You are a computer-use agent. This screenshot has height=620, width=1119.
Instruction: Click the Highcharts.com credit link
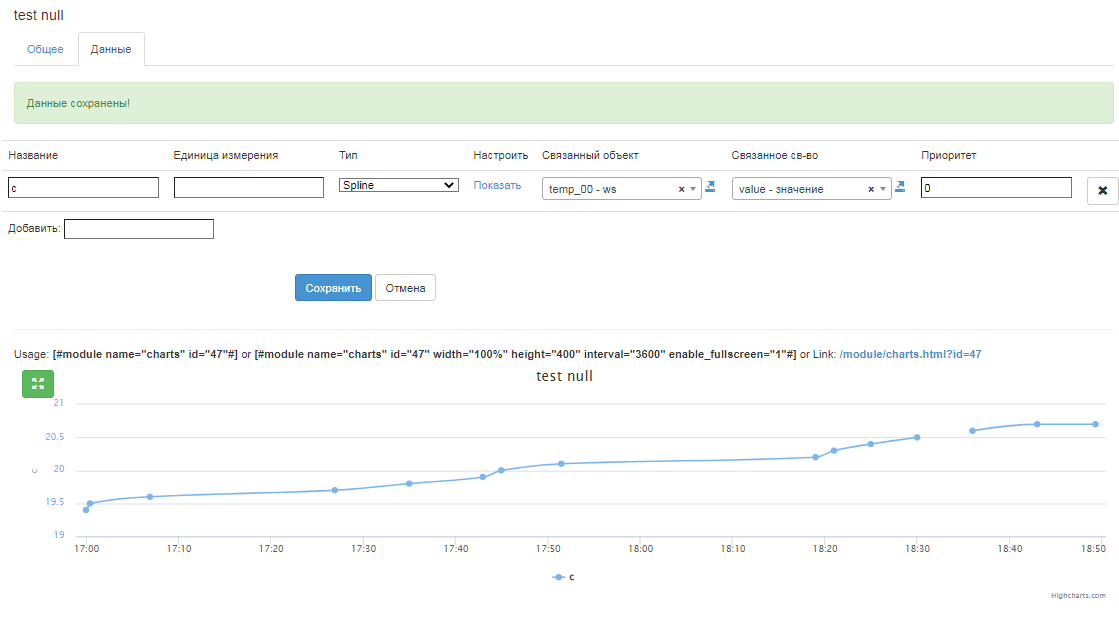pos(1078,595)
